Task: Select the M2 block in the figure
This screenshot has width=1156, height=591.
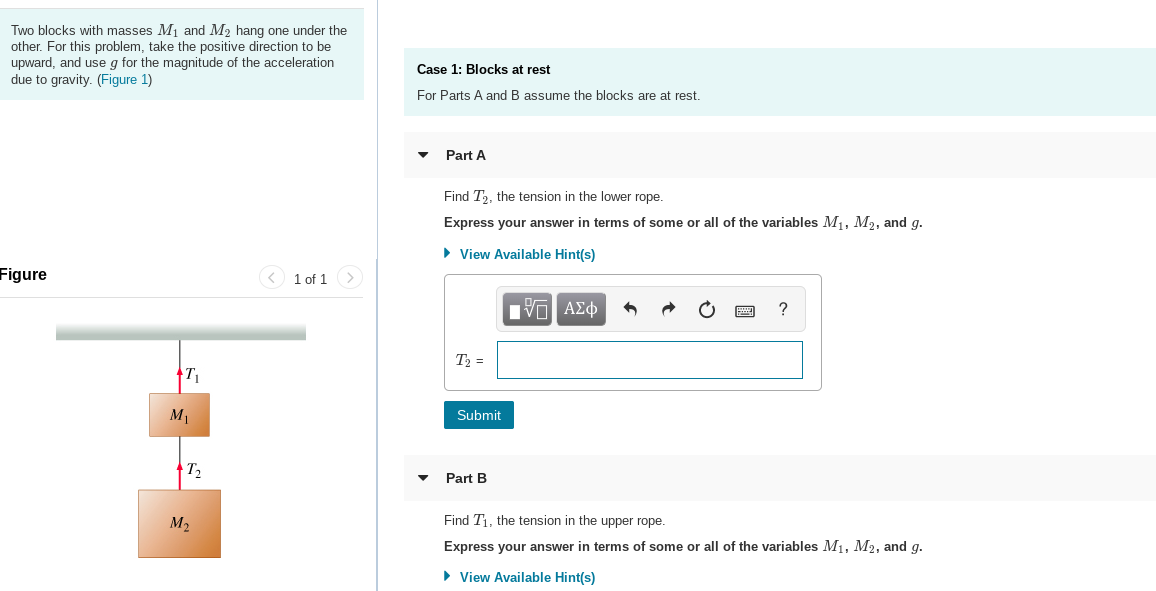Action: (179, 523)
